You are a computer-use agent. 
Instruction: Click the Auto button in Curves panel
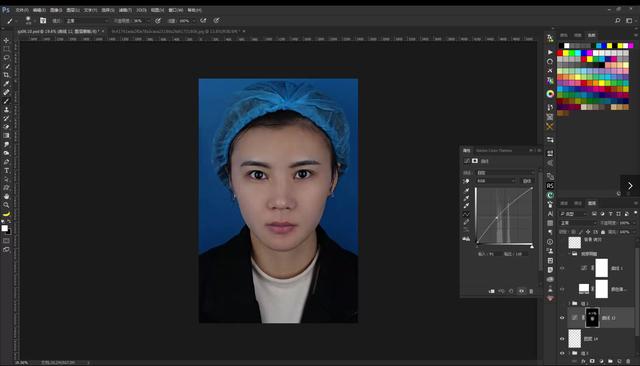(527, 181)
